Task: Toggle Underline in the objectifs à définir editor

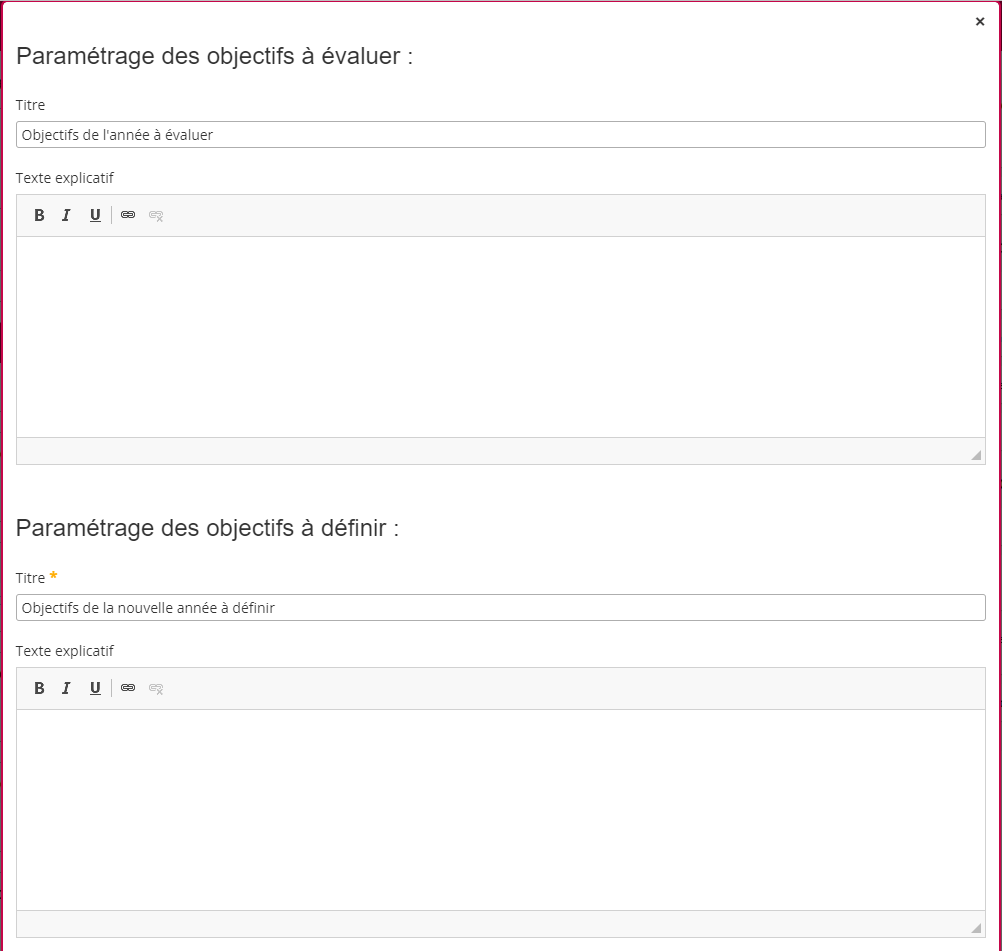Action: 95,688
